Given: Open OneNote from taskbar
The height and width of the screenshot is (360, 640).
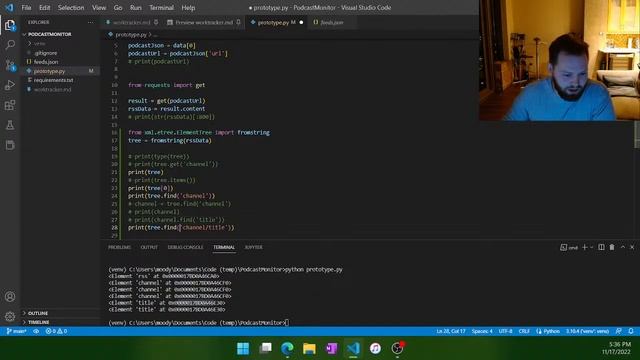Looking at the screenshot, I should tap(331, 348).
